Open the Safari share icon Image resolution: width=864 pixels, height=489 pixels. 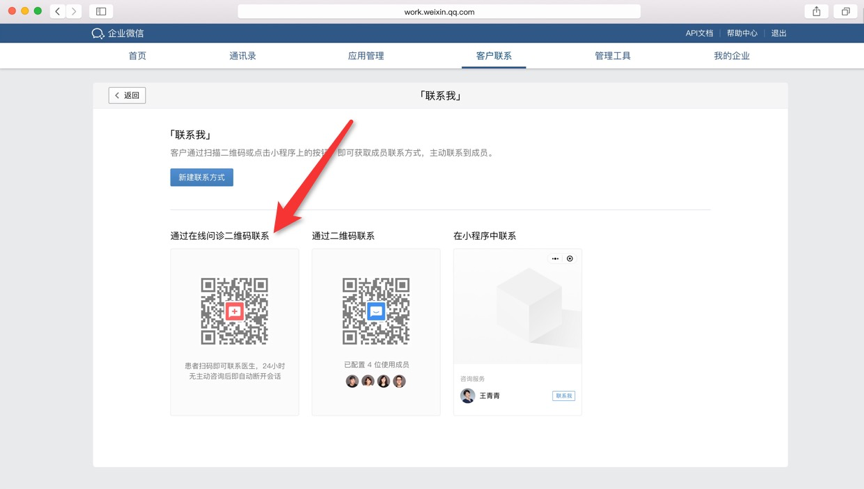tap(817, 11)
